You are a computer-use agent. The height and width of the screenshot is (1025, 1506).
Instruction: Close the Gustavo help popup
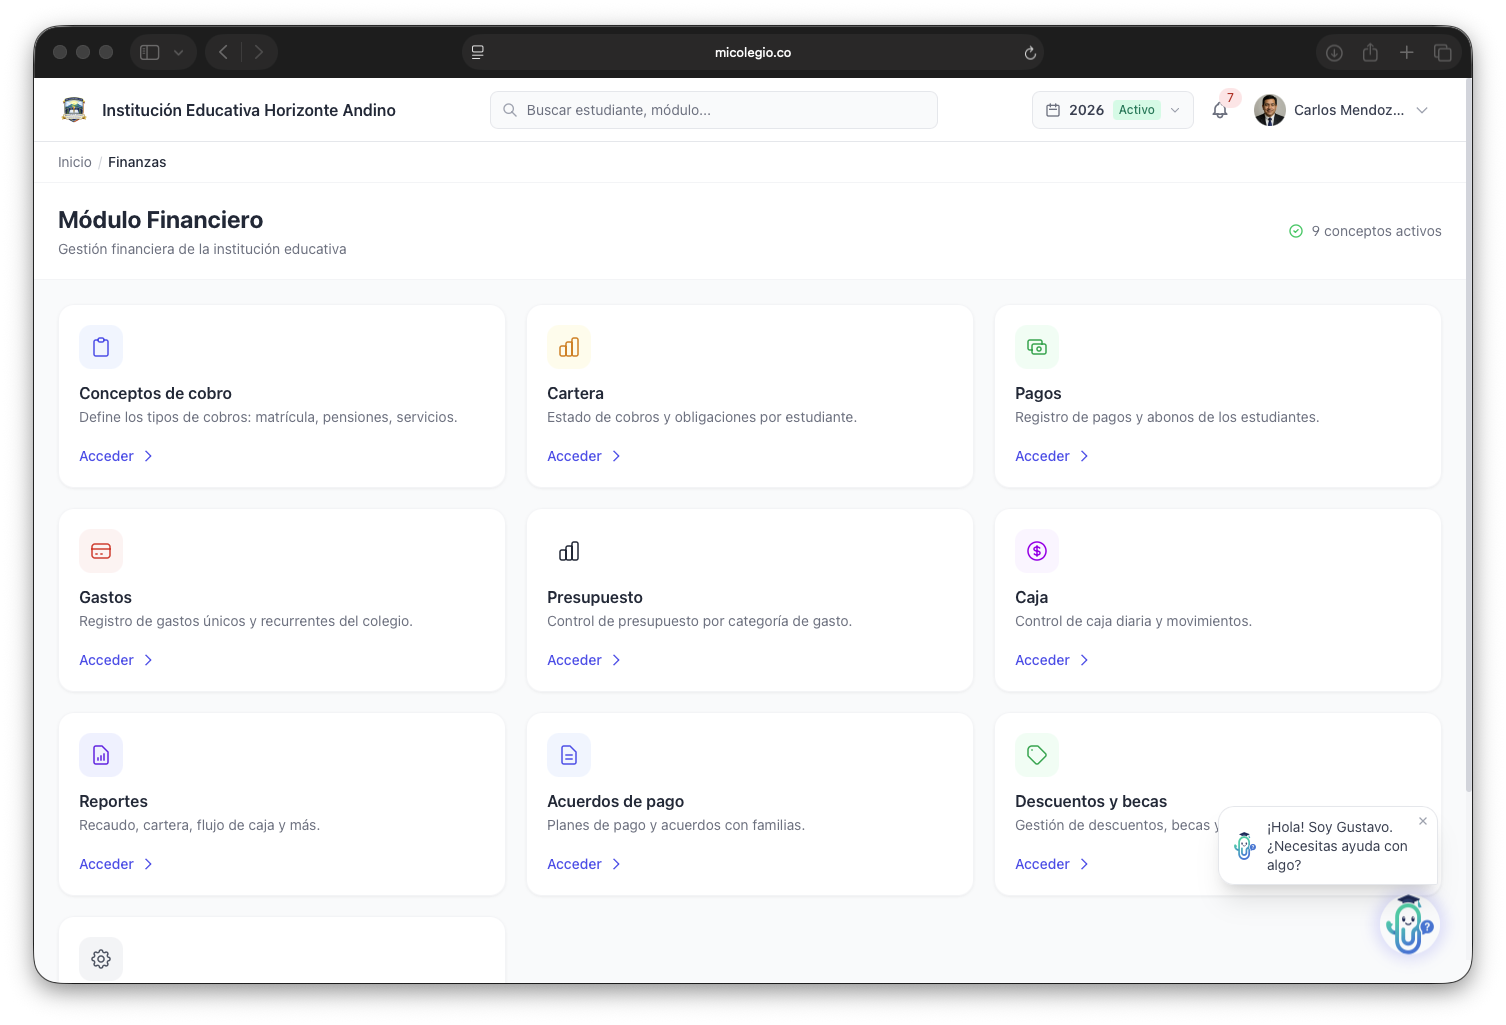(x=1423, y=821)
